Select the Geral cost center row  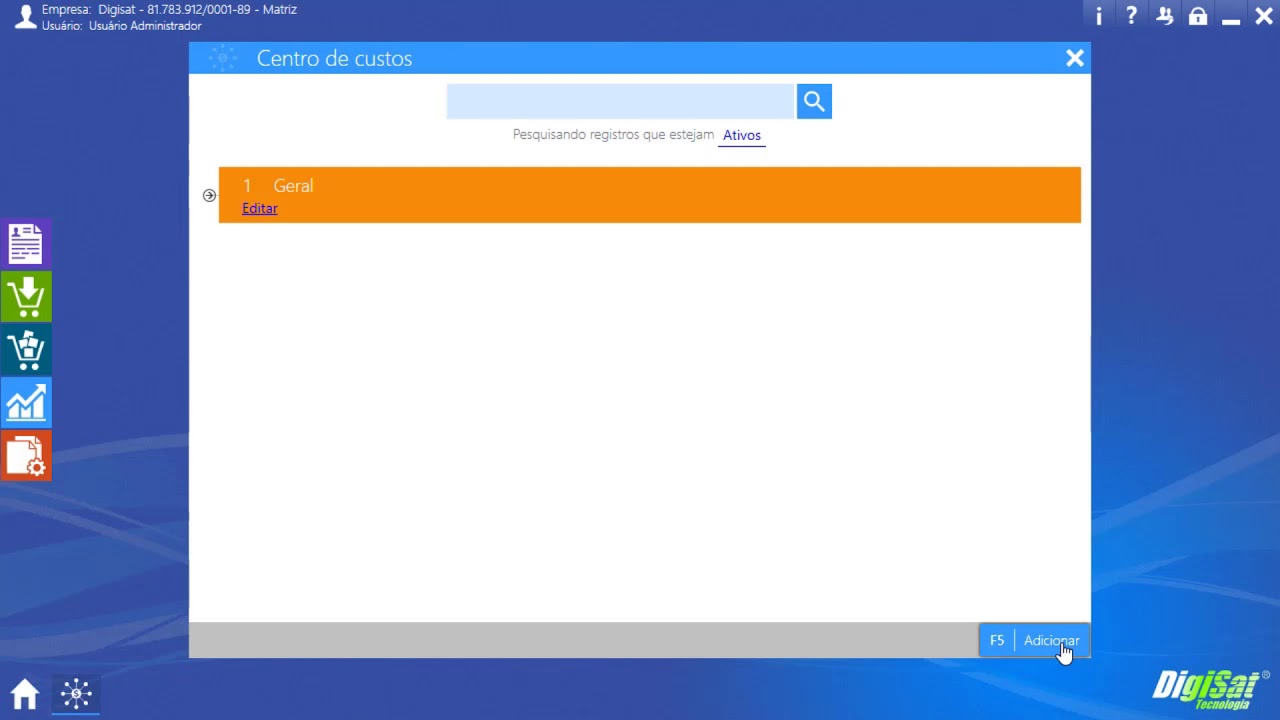(x=650, y=195)
